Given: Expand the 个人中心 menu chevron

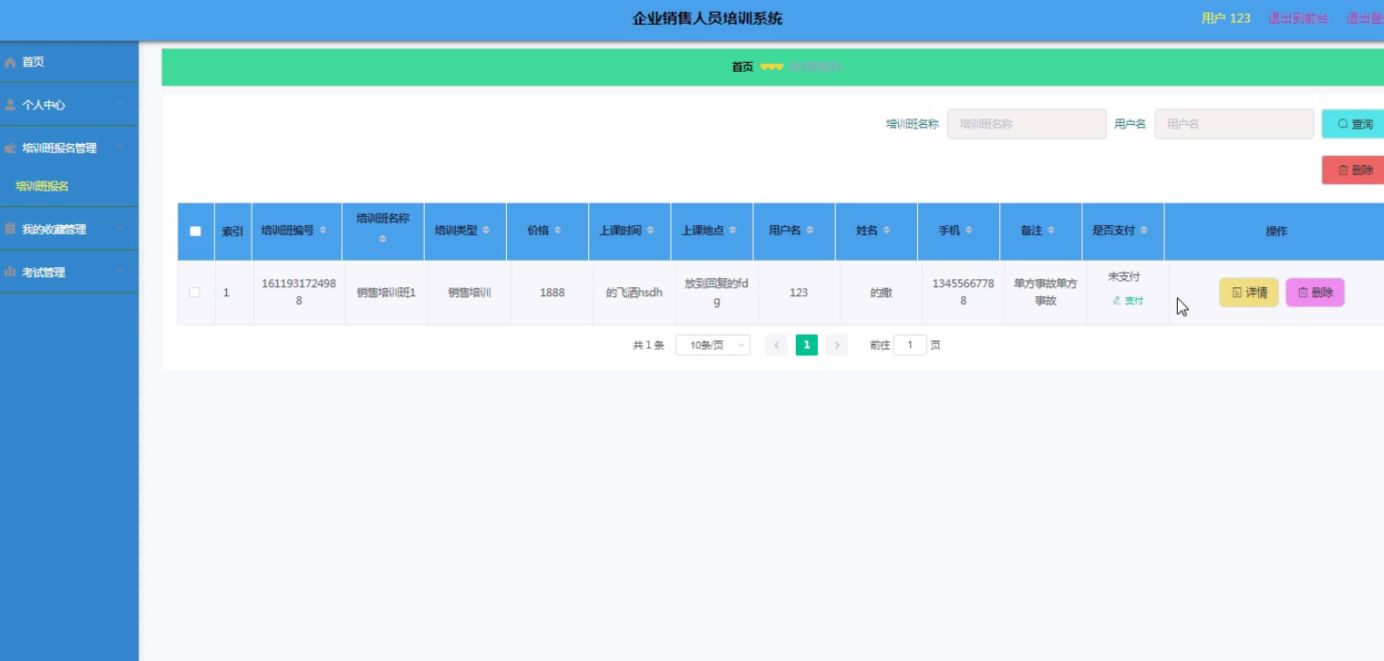Looking at the screenshot, I should click(x=119, y=104).
